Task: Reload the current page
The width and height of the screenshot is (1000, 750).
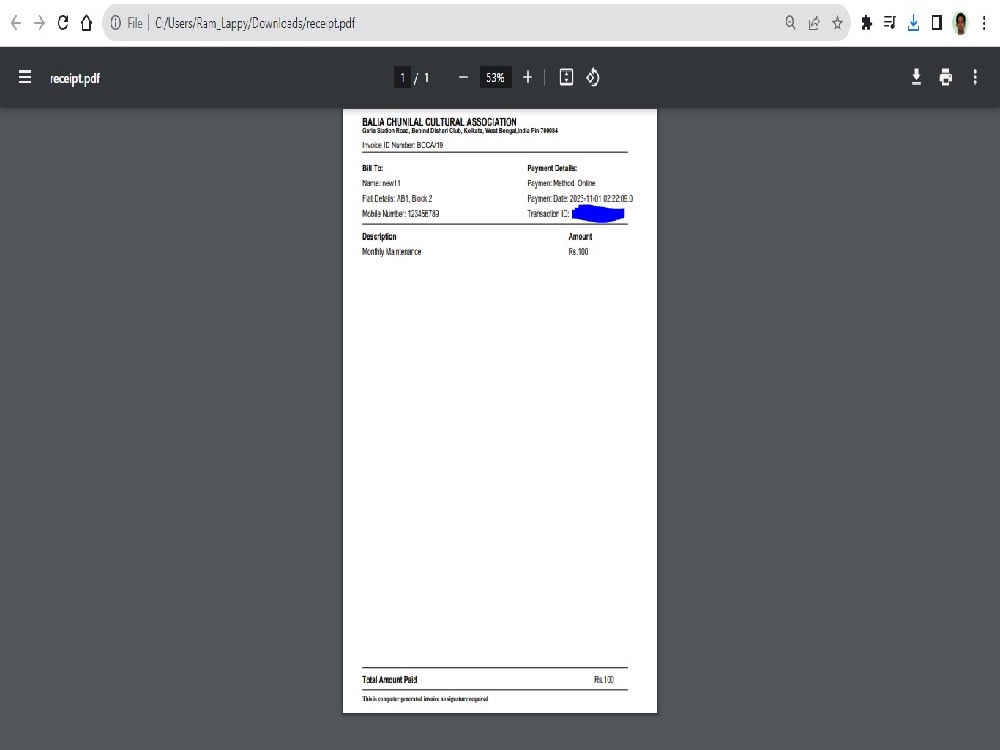Action: [63, 22]
